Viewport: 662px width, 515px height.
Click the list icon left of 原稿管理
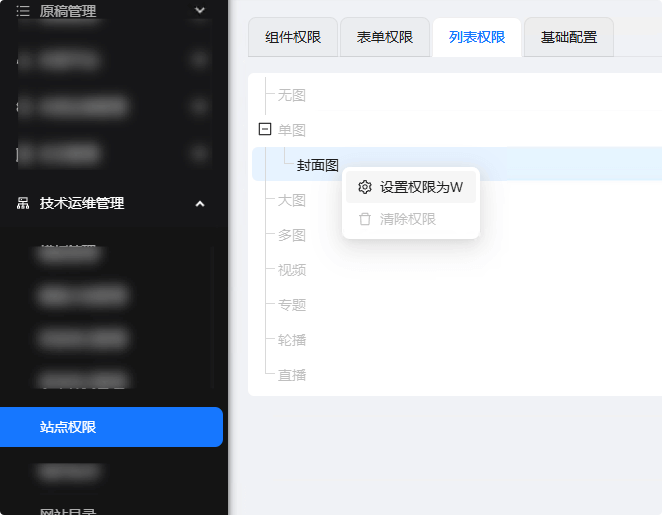[23, 11]
